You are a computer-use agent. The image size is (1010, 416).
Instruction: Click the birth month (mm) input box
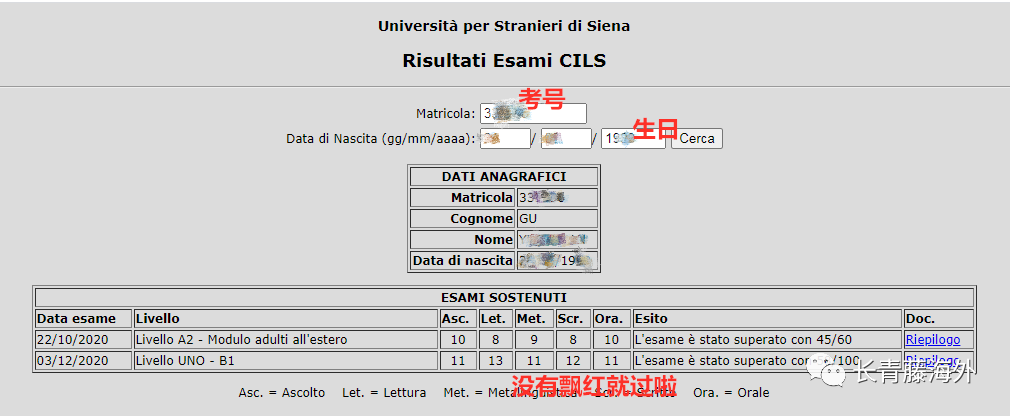point(566,138)
